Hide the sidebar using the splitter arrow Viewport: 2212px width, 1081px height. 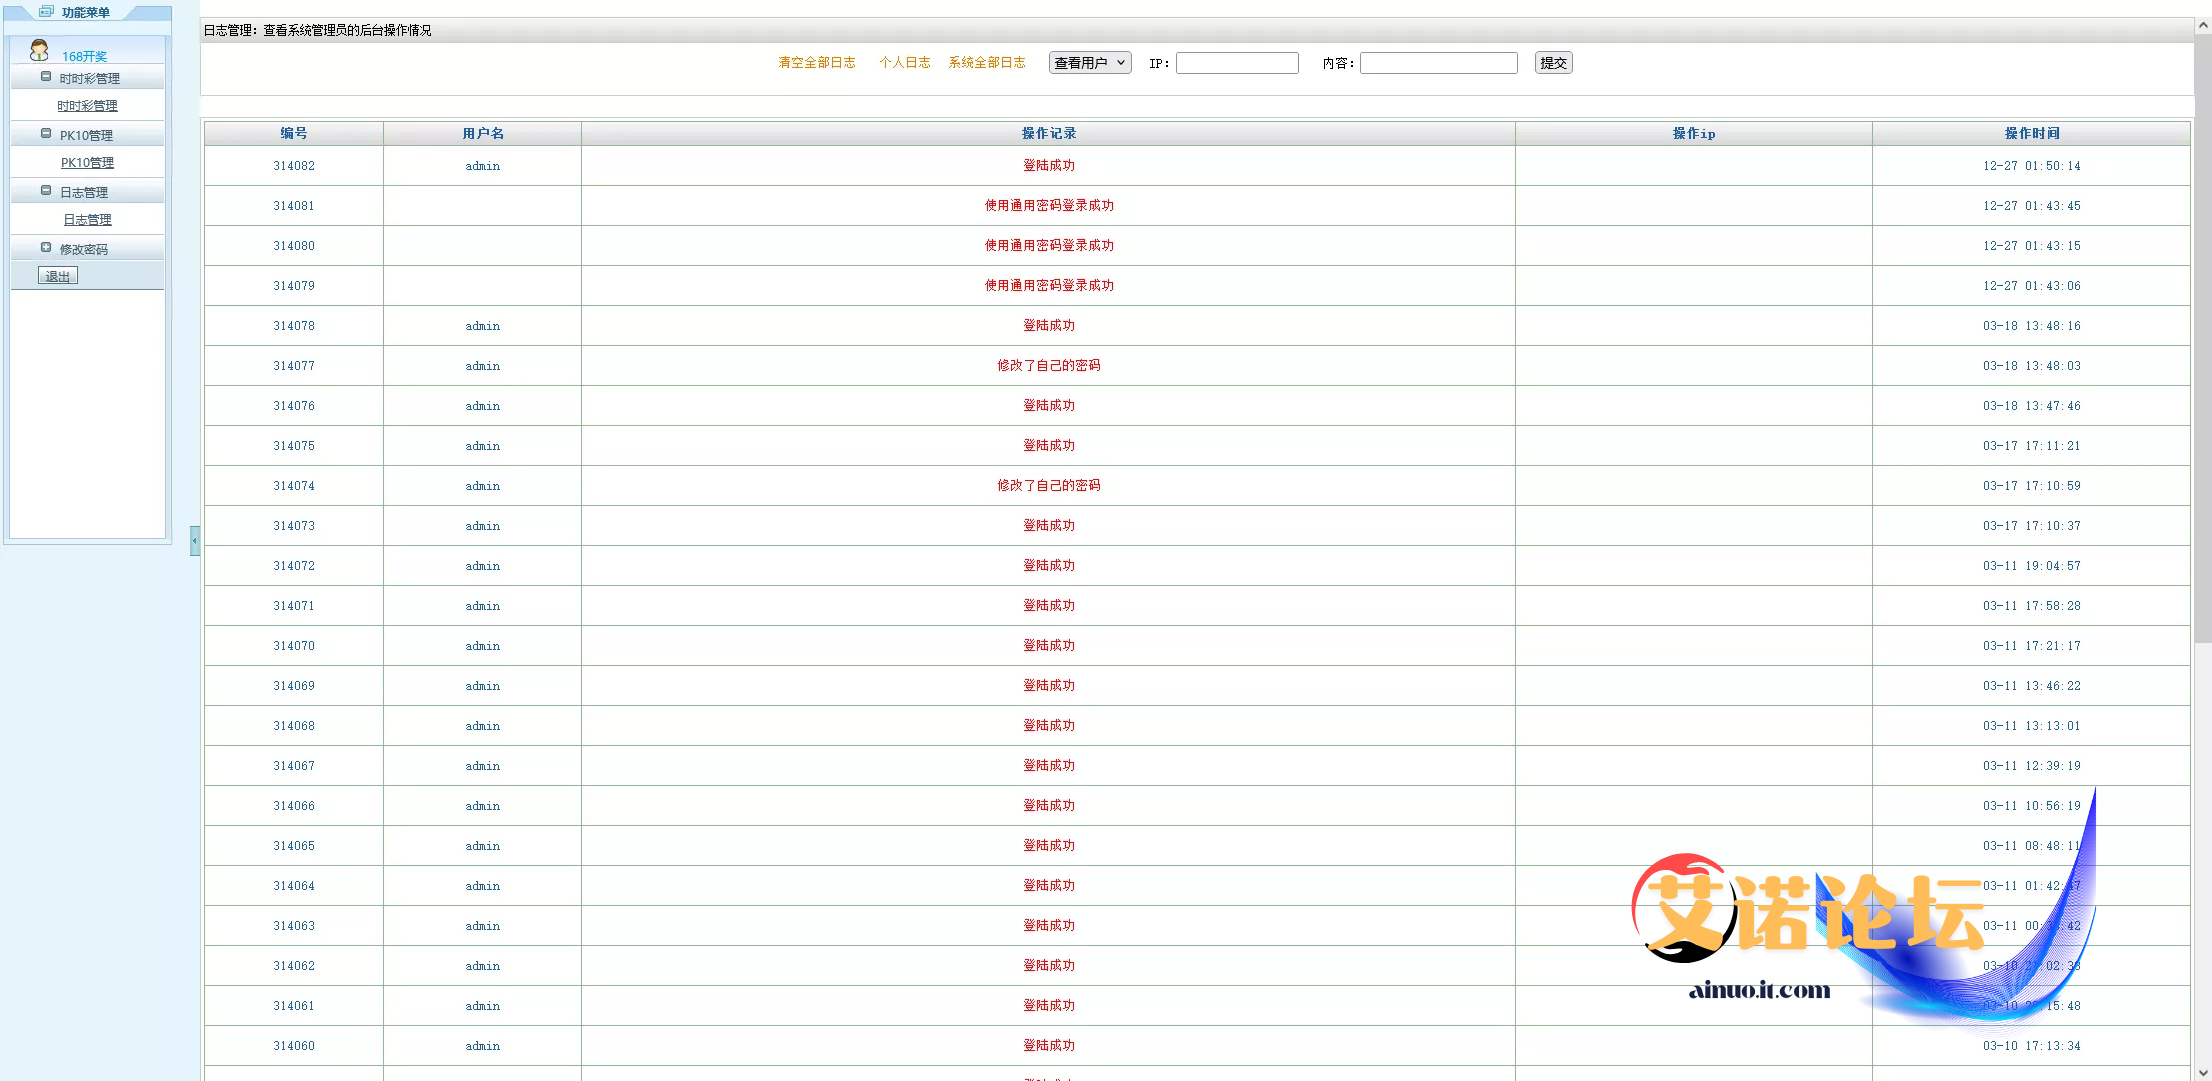[195, 541]
